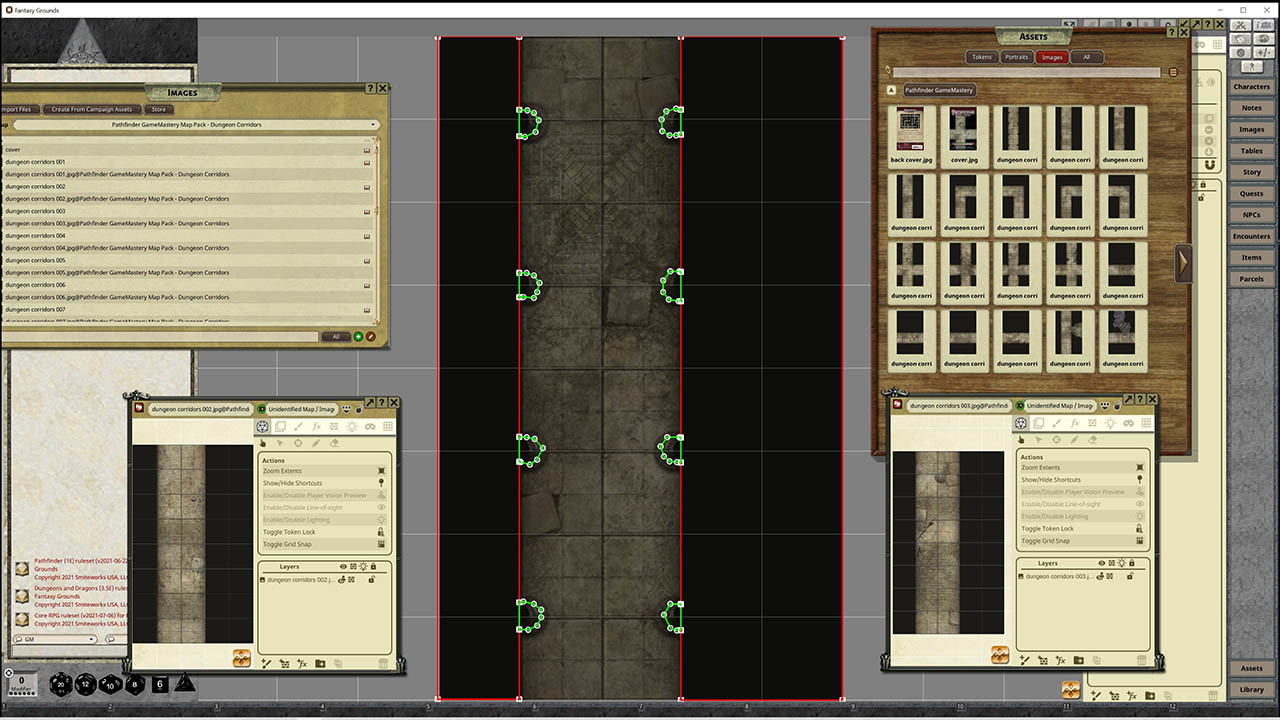Switch to the Tokens tab in Assets
Screen dimensions: 1280x720
click(982, 57)
